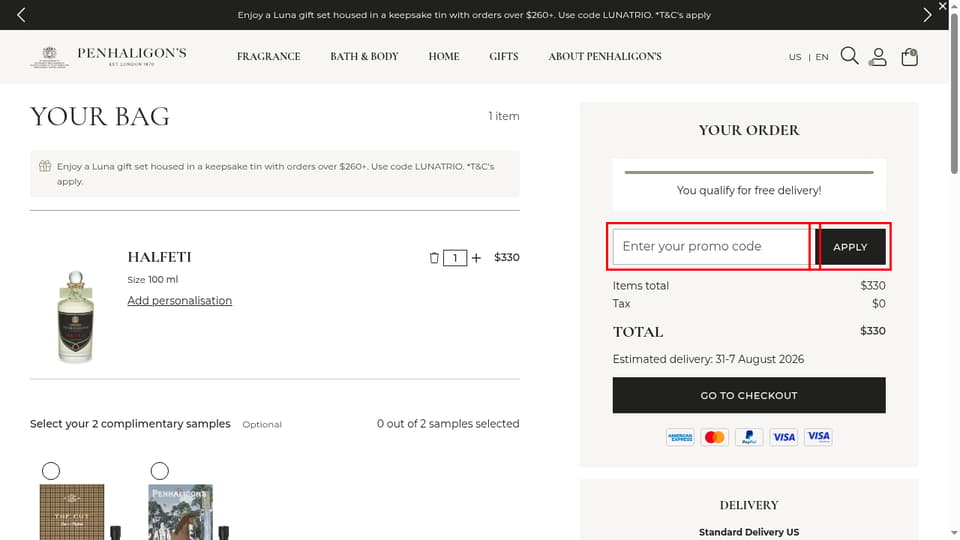Click the Apply promo code button

pos(850,247)
